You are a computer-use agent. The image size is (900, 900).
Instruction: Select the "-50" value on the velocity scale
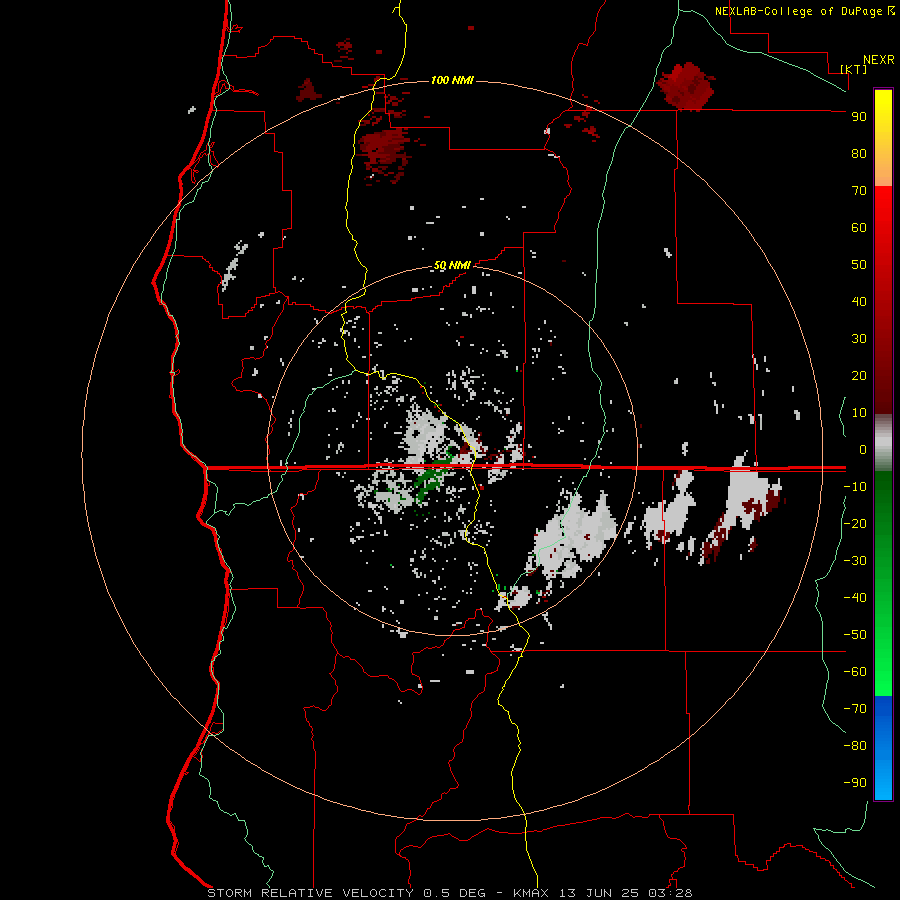pos(855,635)
